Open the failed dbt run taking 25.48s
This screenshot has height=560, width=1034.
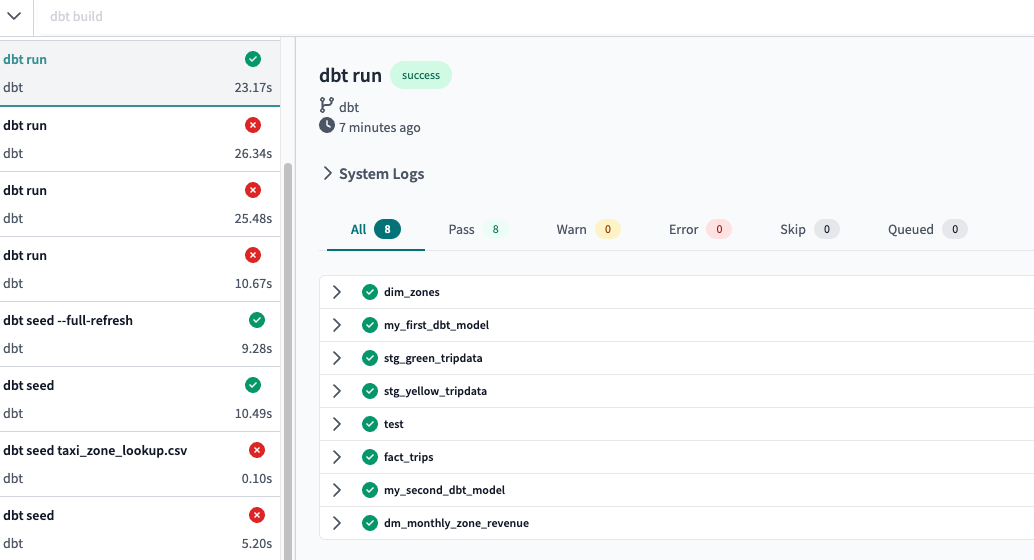tap(140, 204)
